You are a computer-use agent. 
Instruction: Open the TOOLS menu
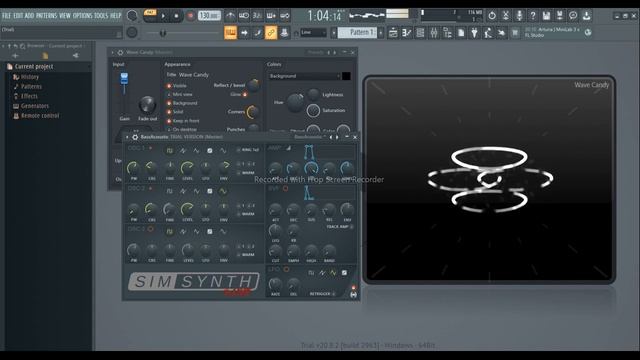click(101, 16)
